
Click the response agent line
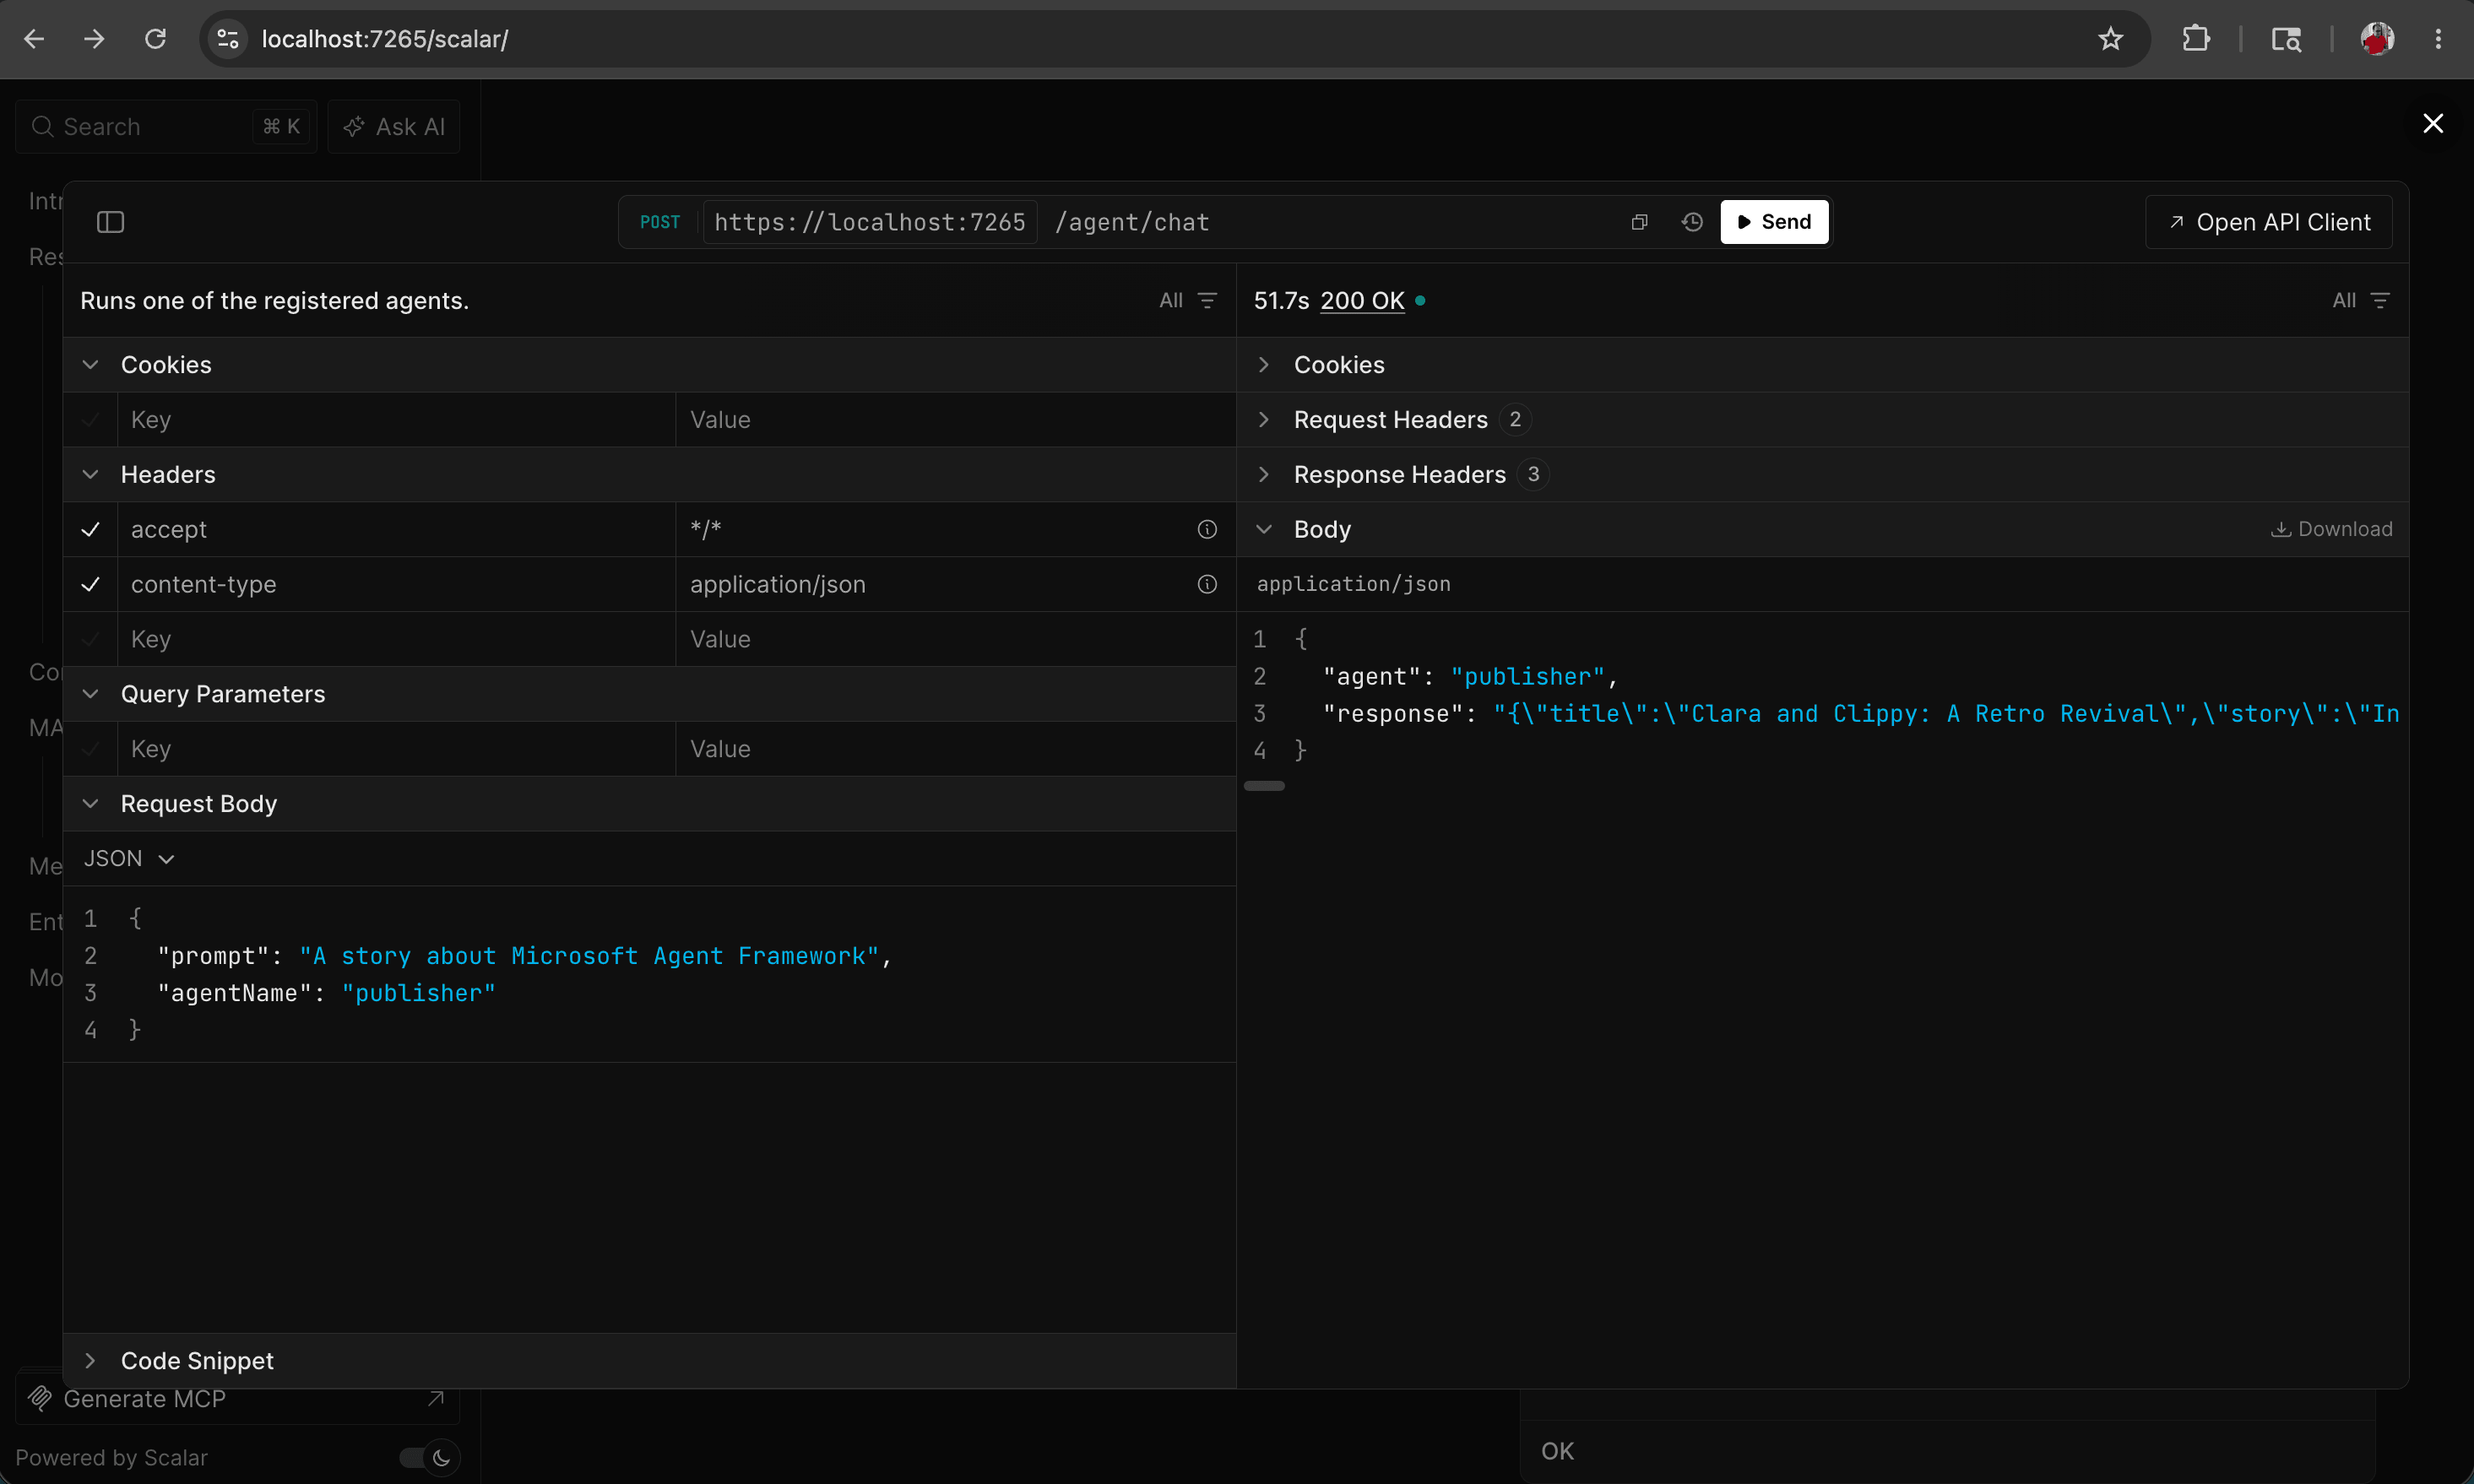click(1470, 677)
